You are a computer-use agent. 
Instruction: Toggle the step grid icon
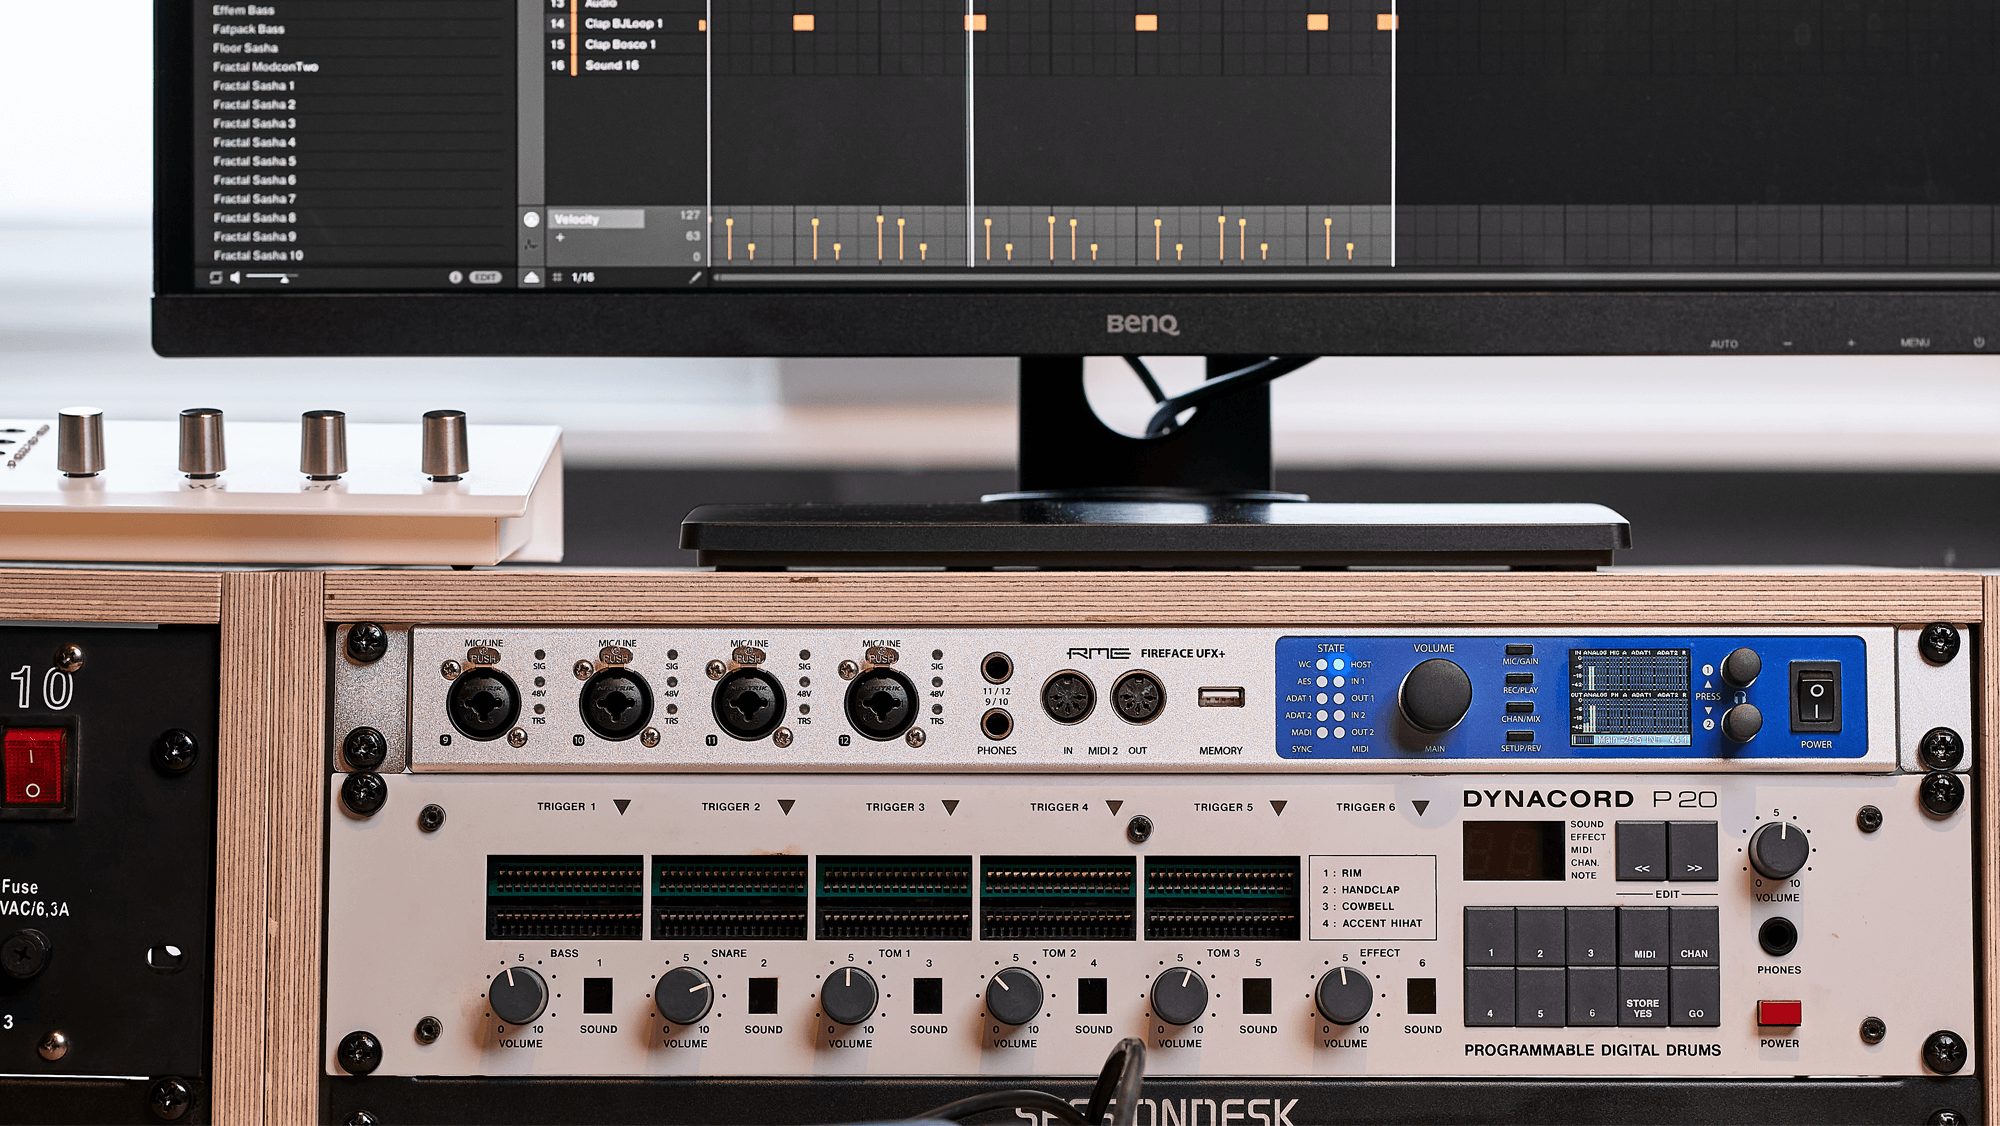click(557, 277)
